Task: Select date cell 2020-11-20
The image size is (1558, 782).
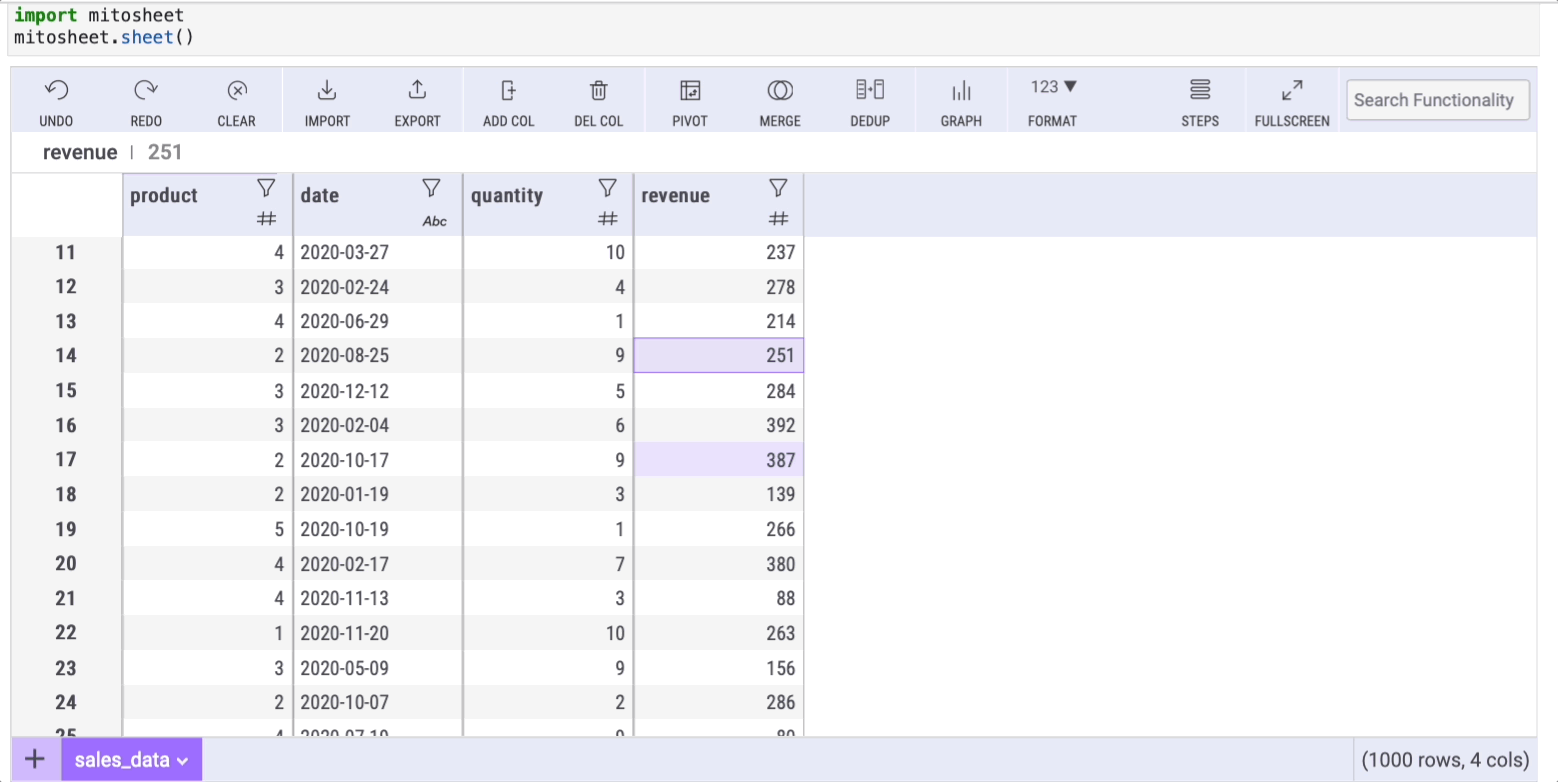Action: (378, 633)
